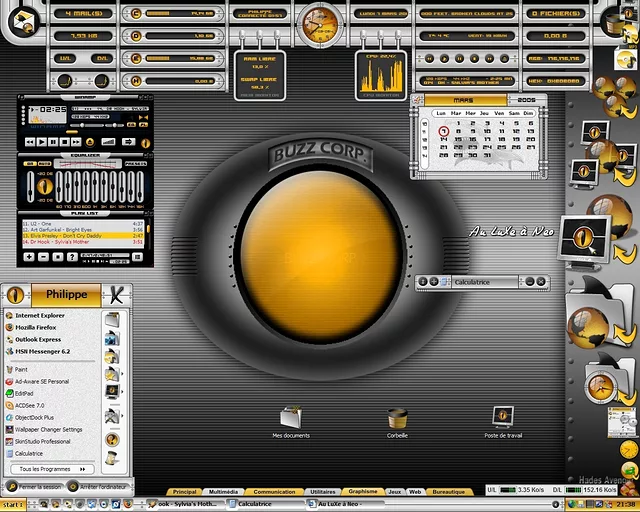Toggle the equalizer ON button
The image size is (640, 512).
31,164
